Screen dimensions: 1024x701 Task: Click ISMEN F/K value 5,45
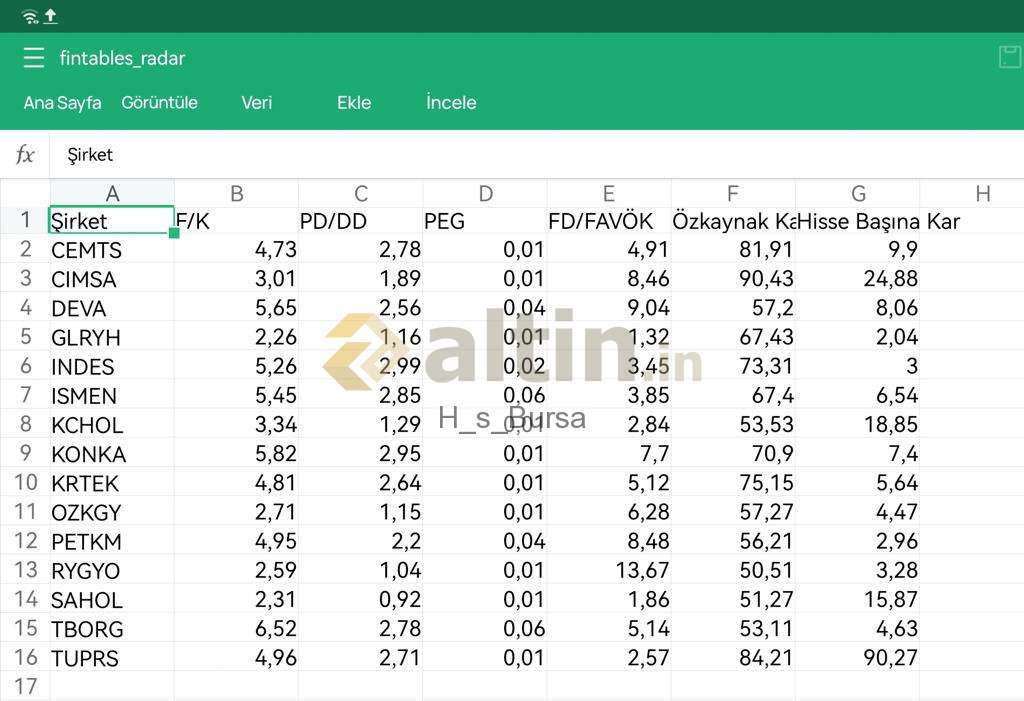pyautogui.click(x=236, y=395)
